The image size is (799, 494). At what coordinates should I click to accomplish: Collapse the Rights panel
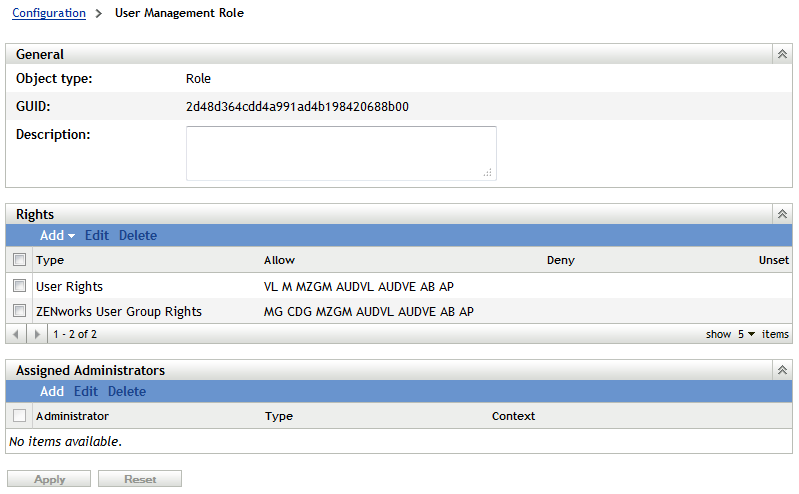[x=782, y=214]
